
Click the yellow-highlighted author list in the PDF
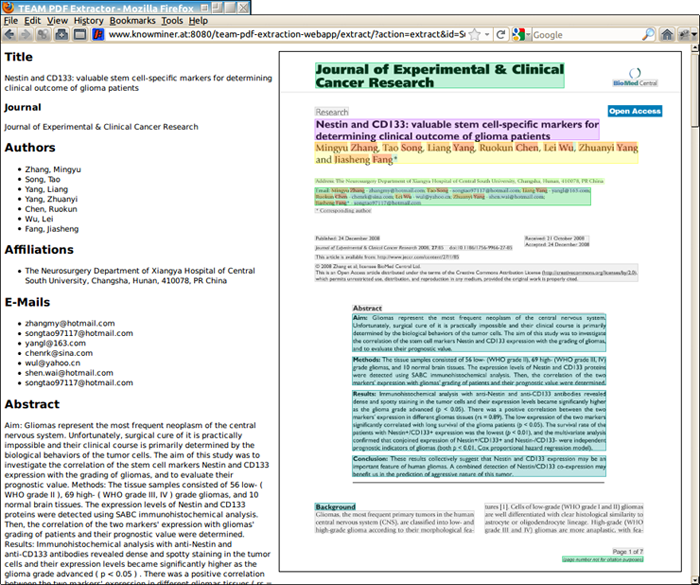pyautogui.click(x=477, y=153)
